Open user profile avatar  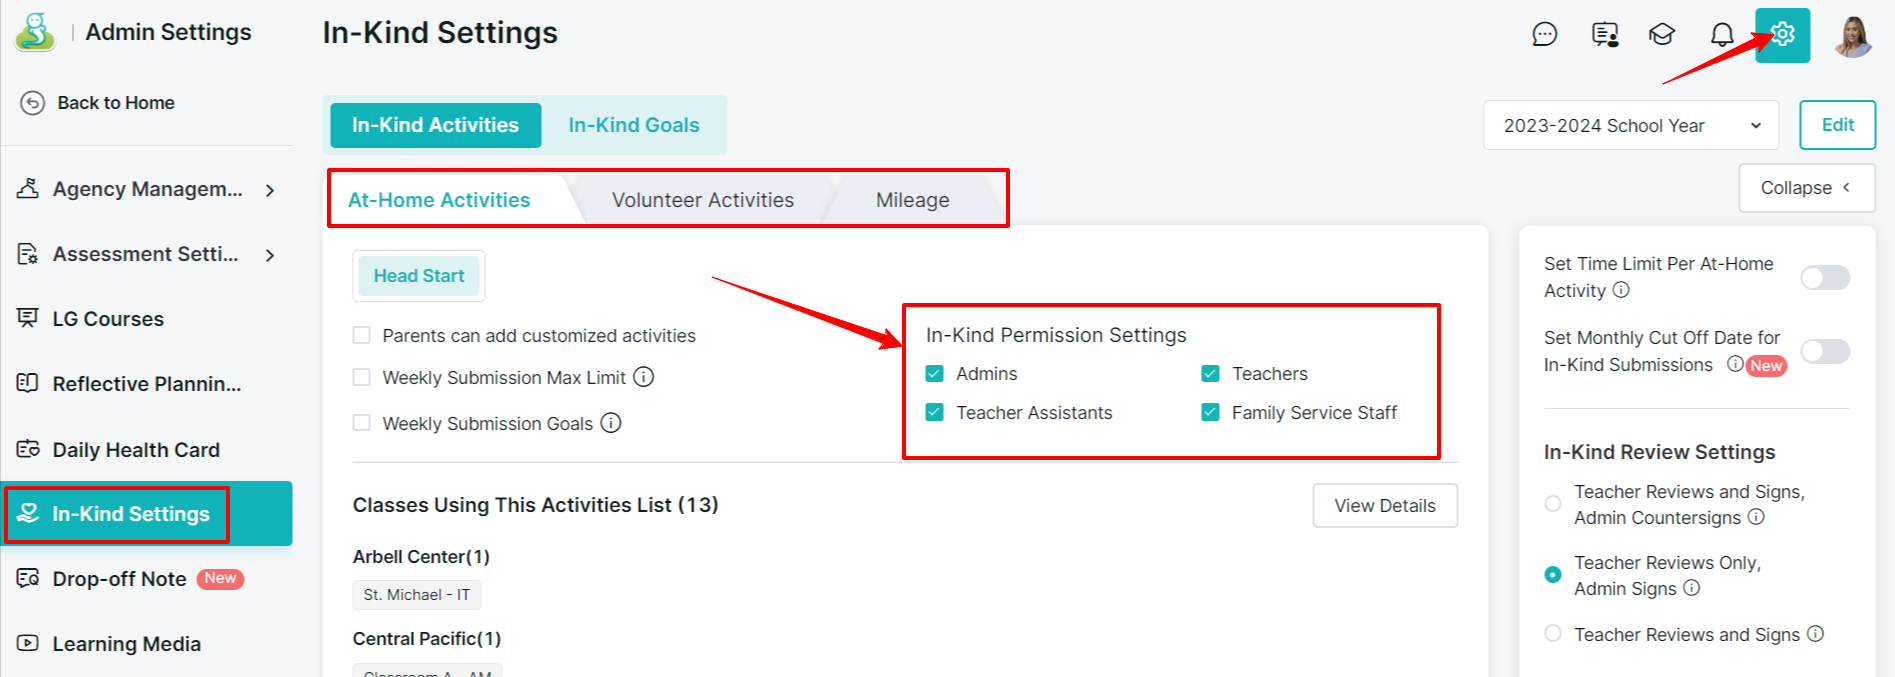click(1853, 36)
